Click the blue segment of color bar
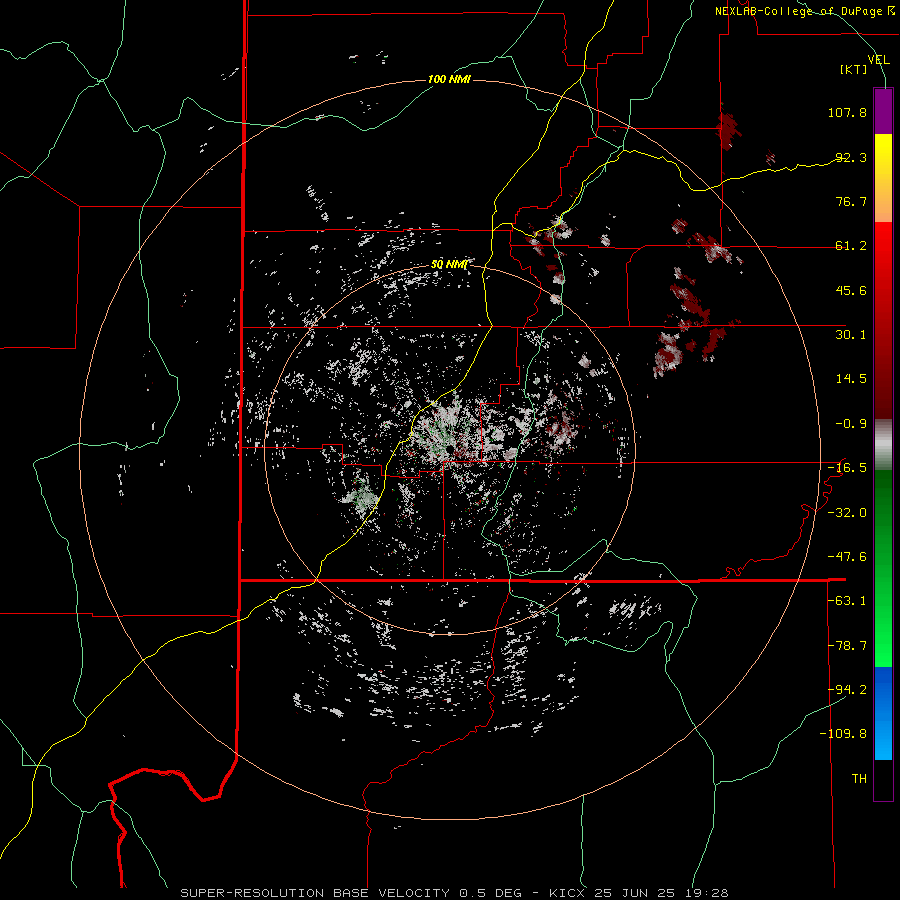This screenshot has width=900, height=900. tap(883, 713)
